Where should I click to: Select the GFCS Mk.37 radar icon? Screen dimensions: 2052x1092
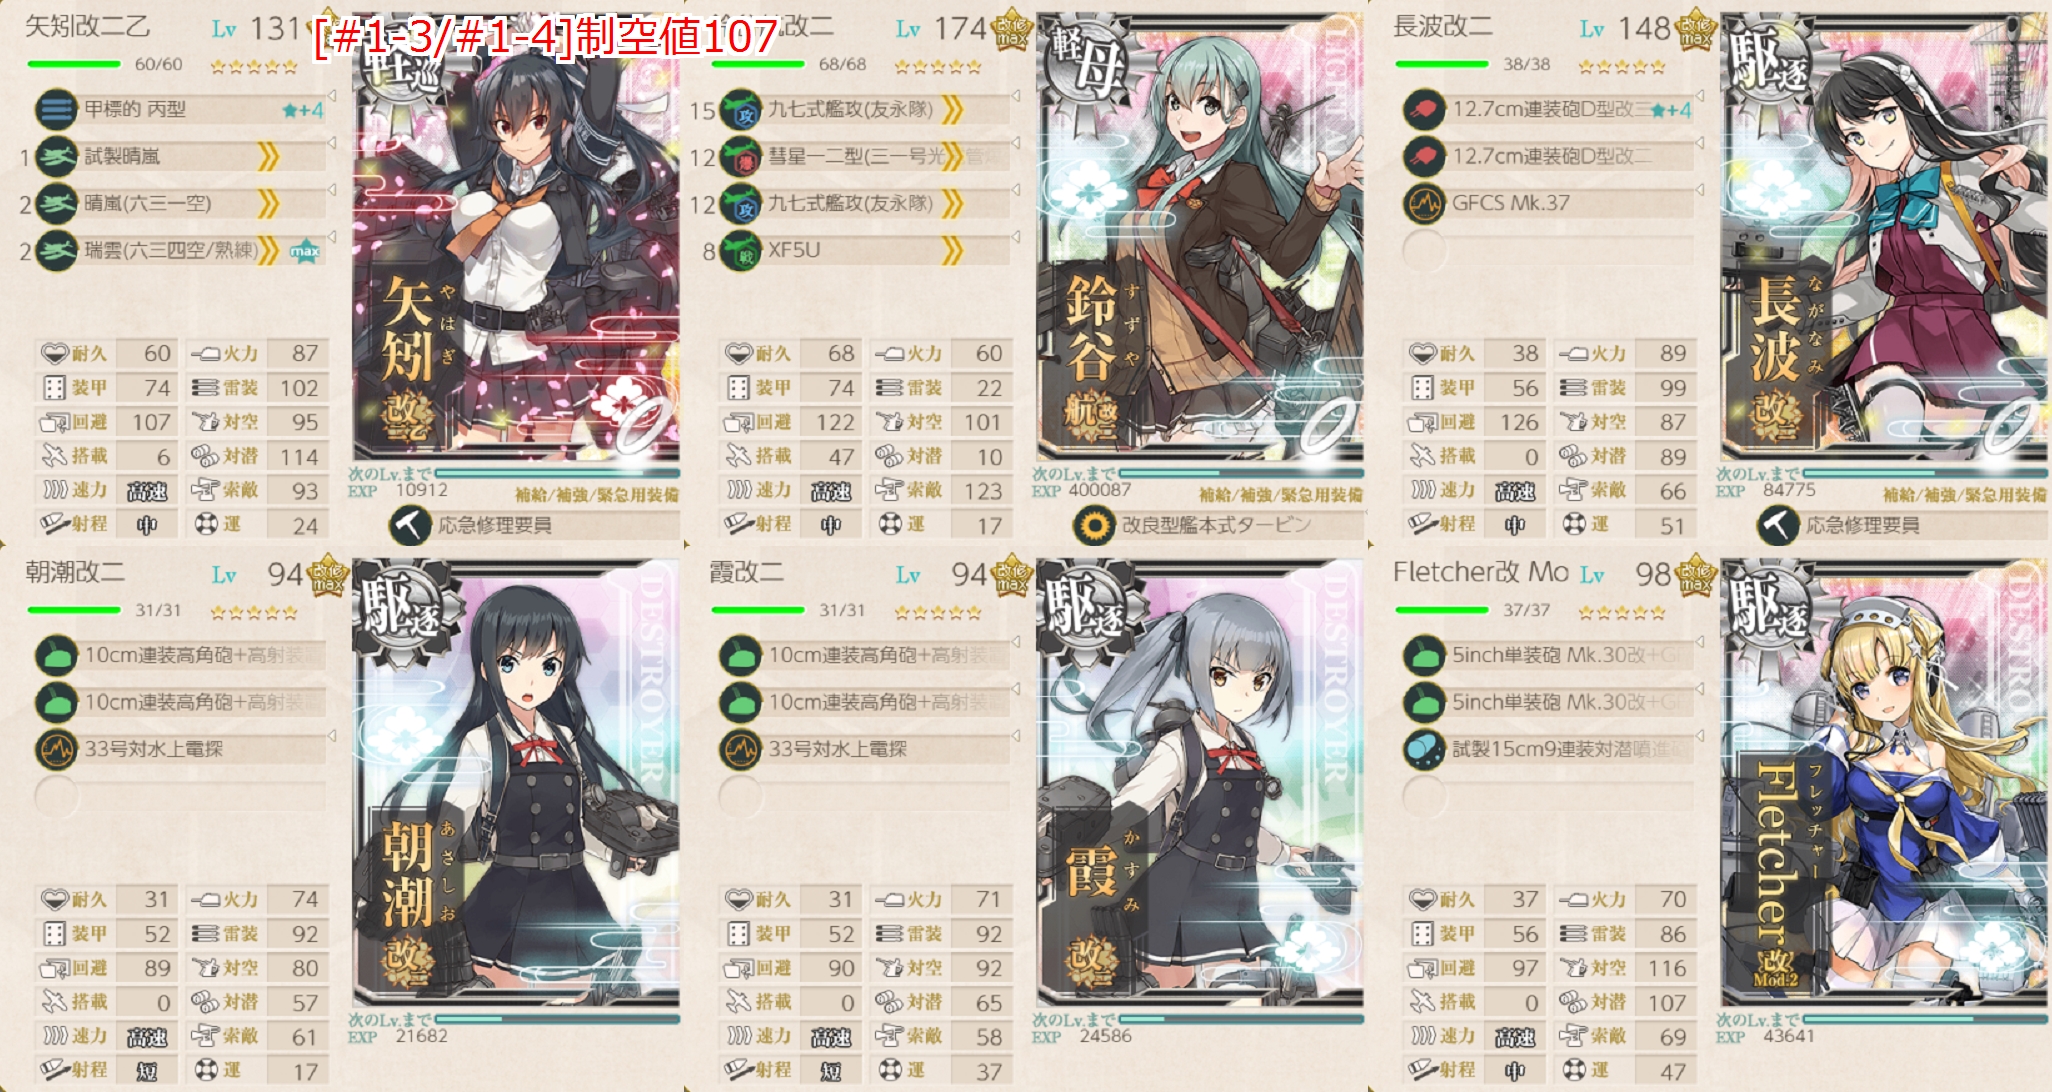1425,203
